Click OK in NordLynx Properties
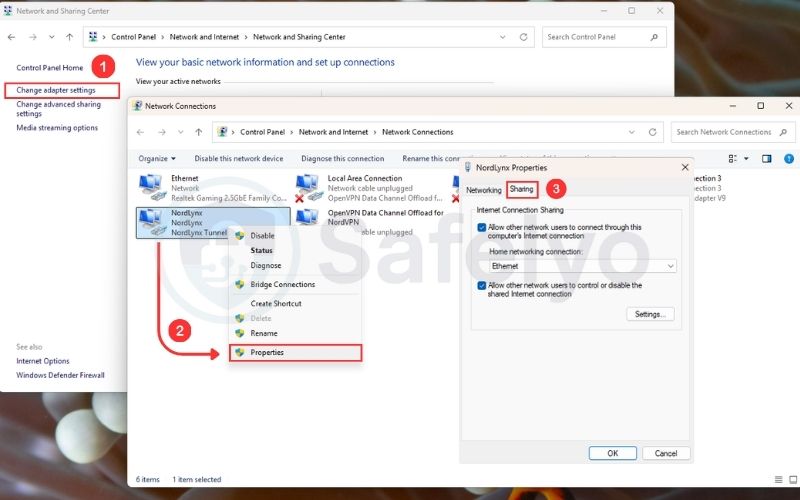 tap(613, 453)
